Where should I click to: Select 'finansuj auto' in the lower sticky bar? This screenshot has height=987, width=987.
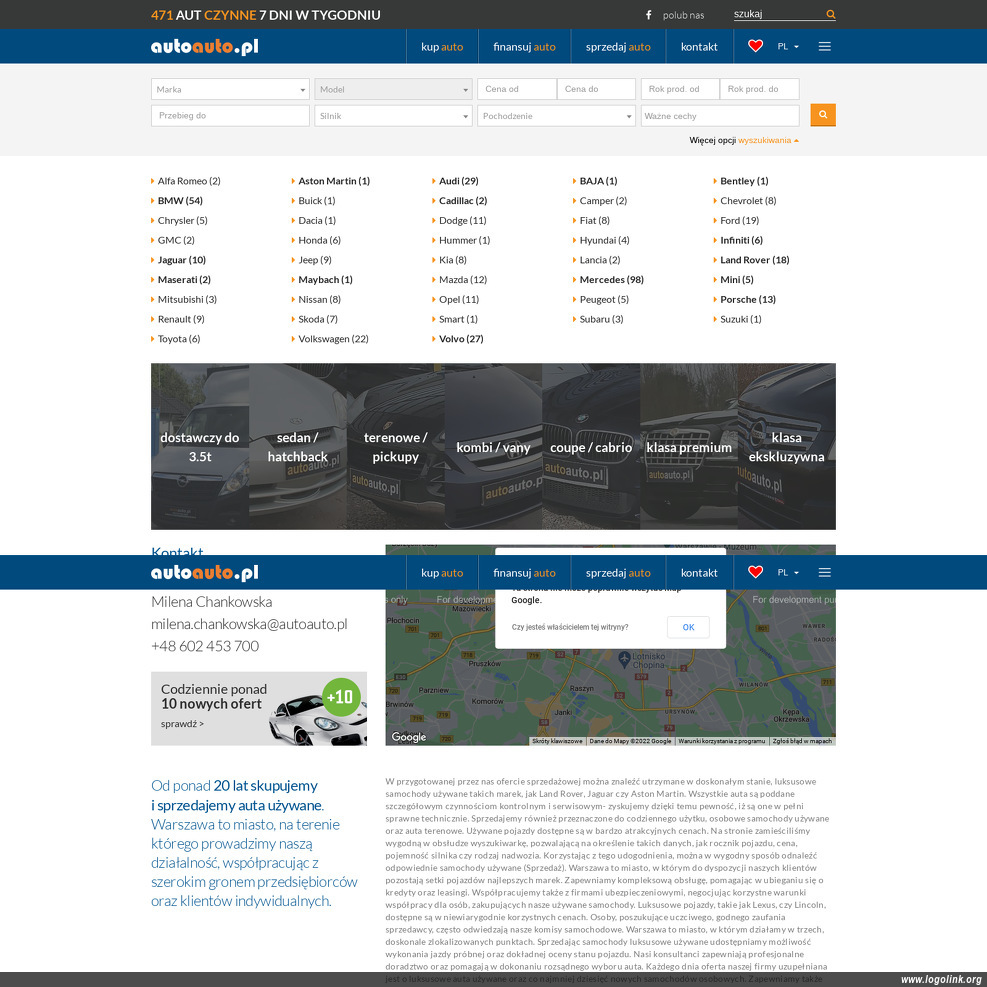(x=524, y=573)
